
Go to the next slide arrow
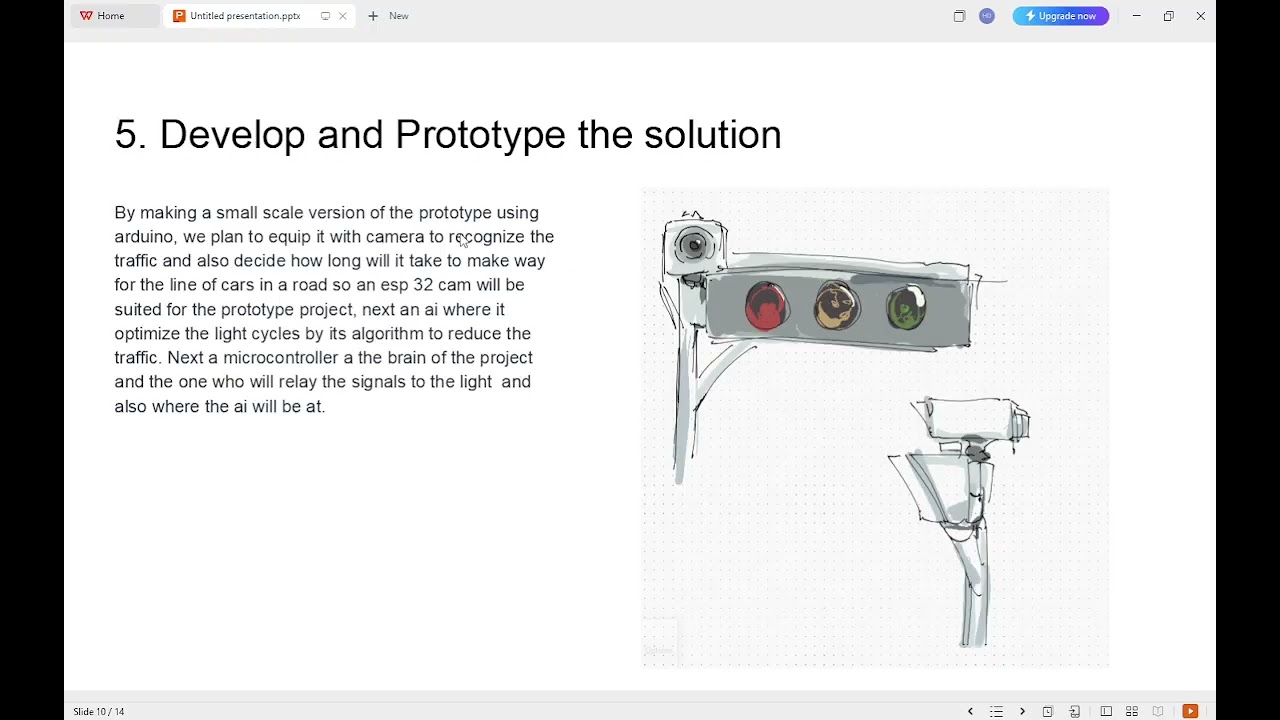[1022, 712]
